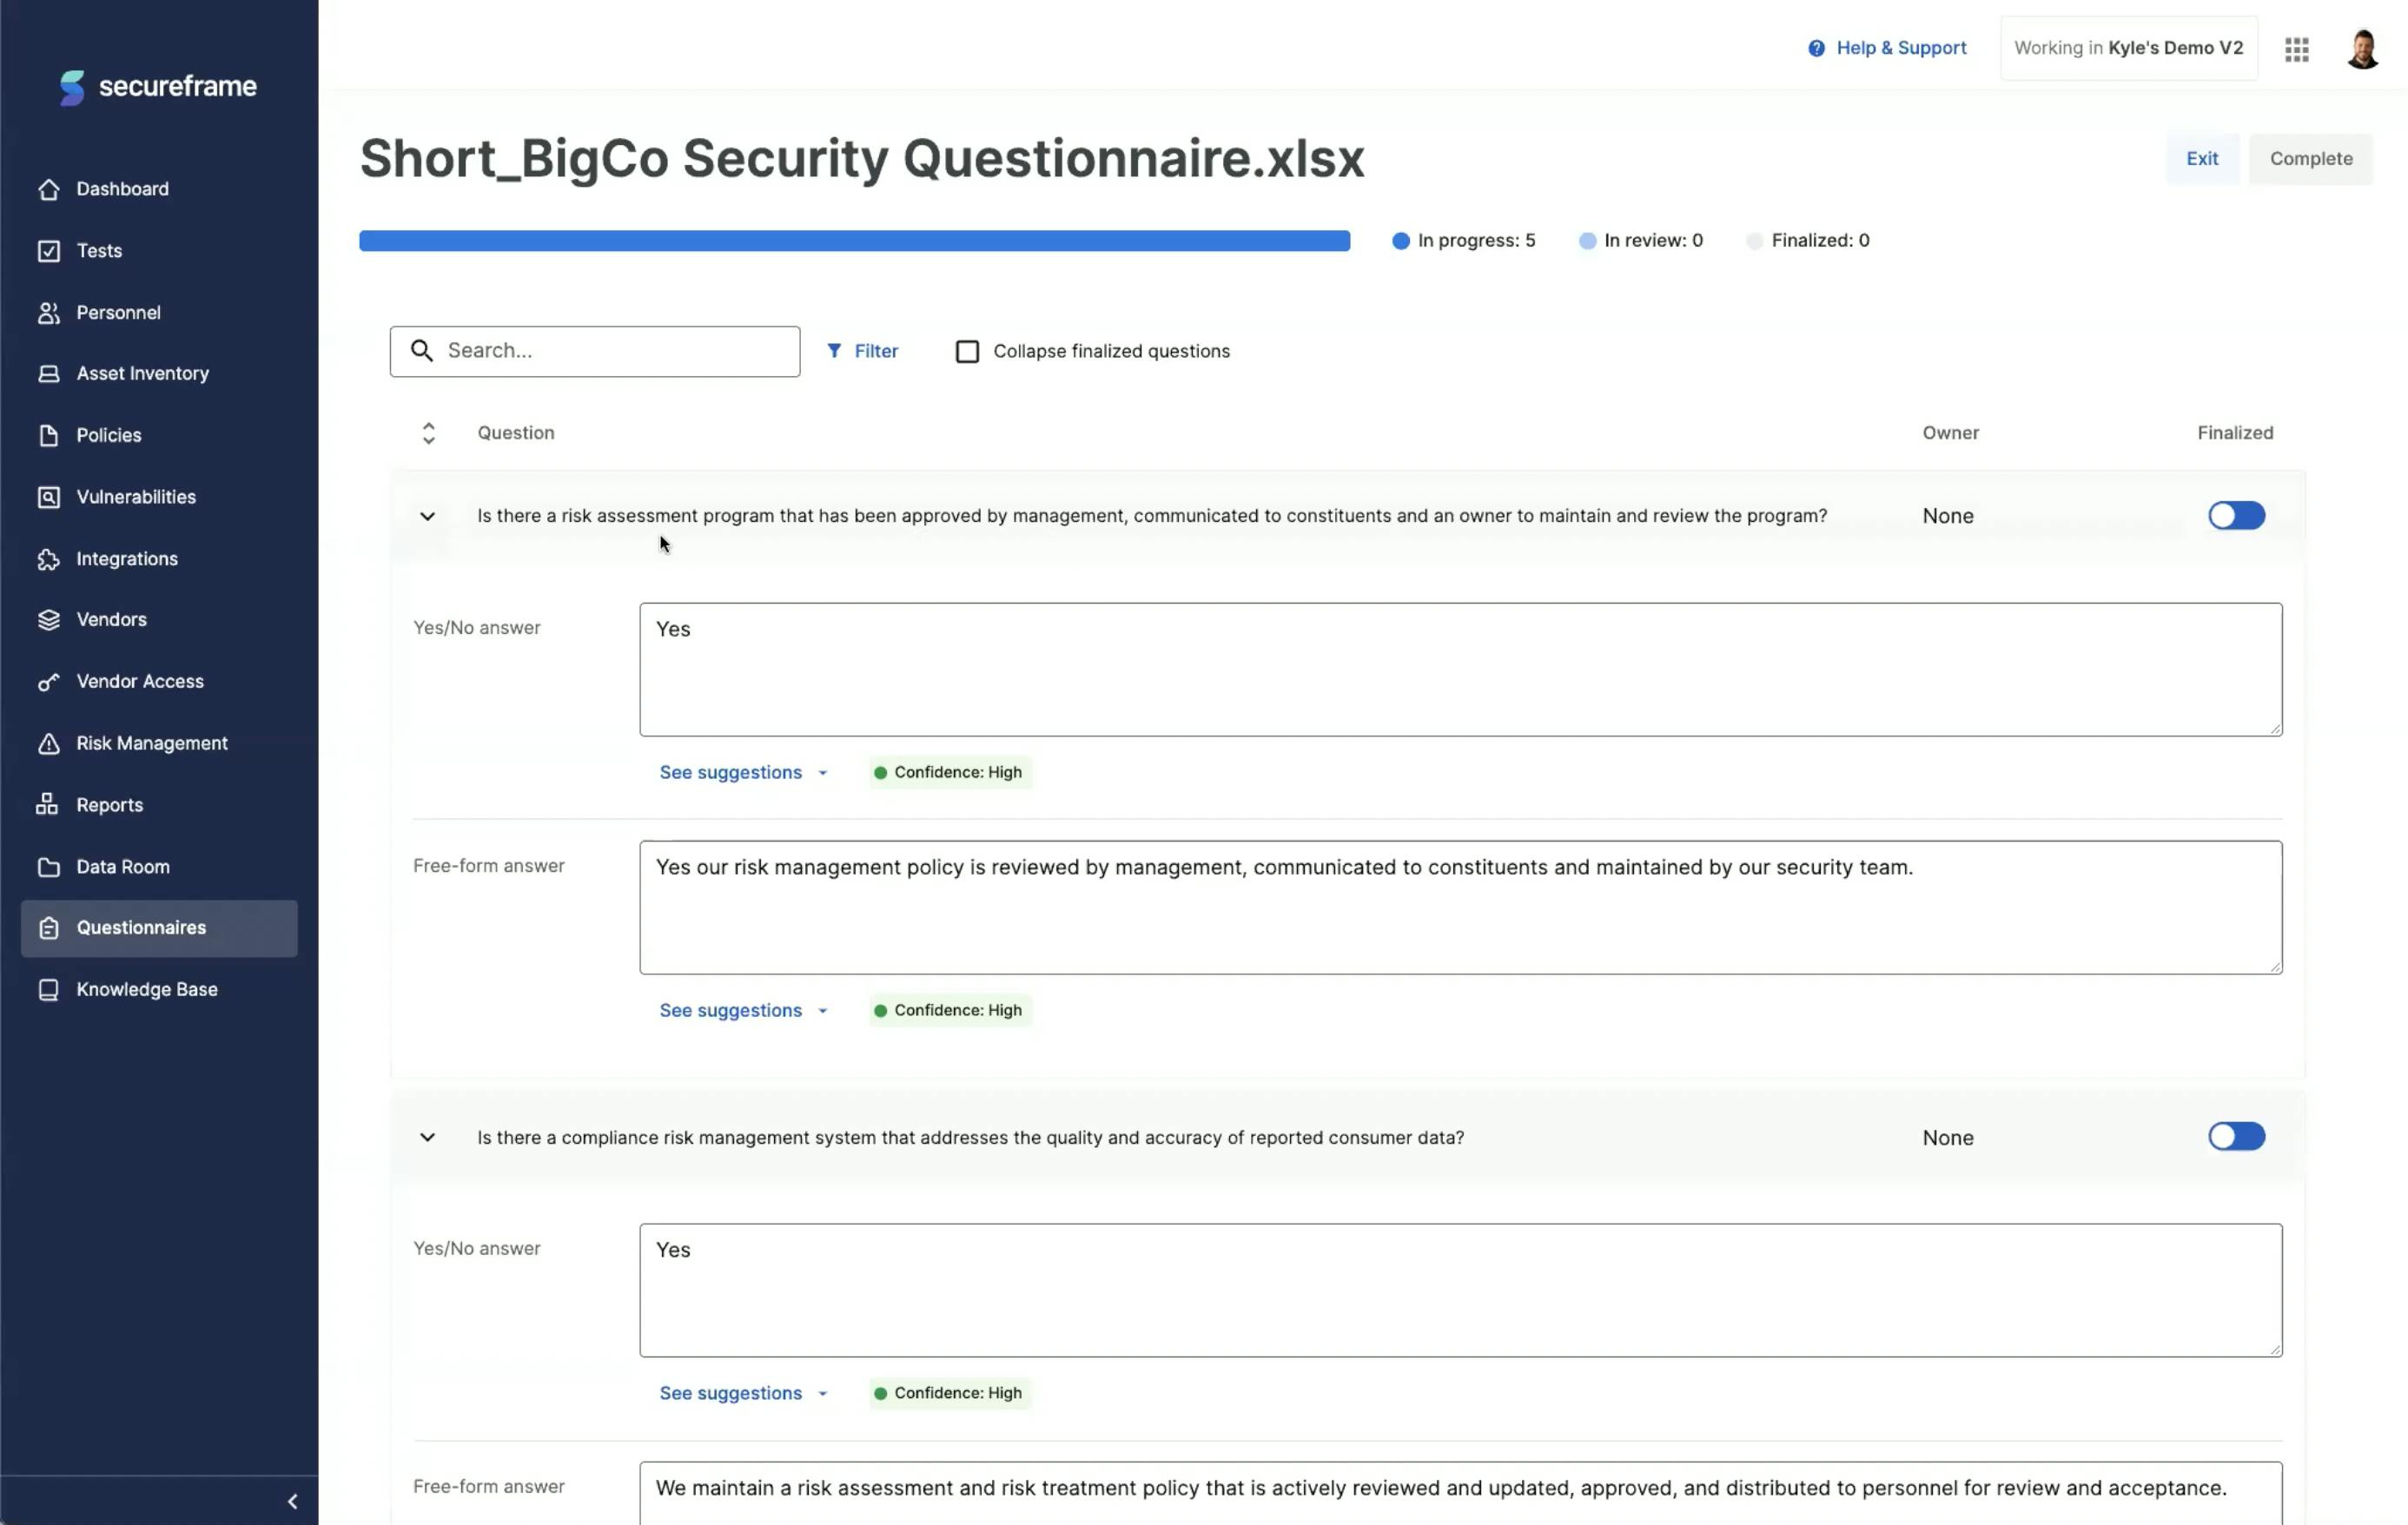The image size is (2408, 1525).
Task: Click Confidence: High badge under first Yes/No answer
Action: click(x=950, y=773)
